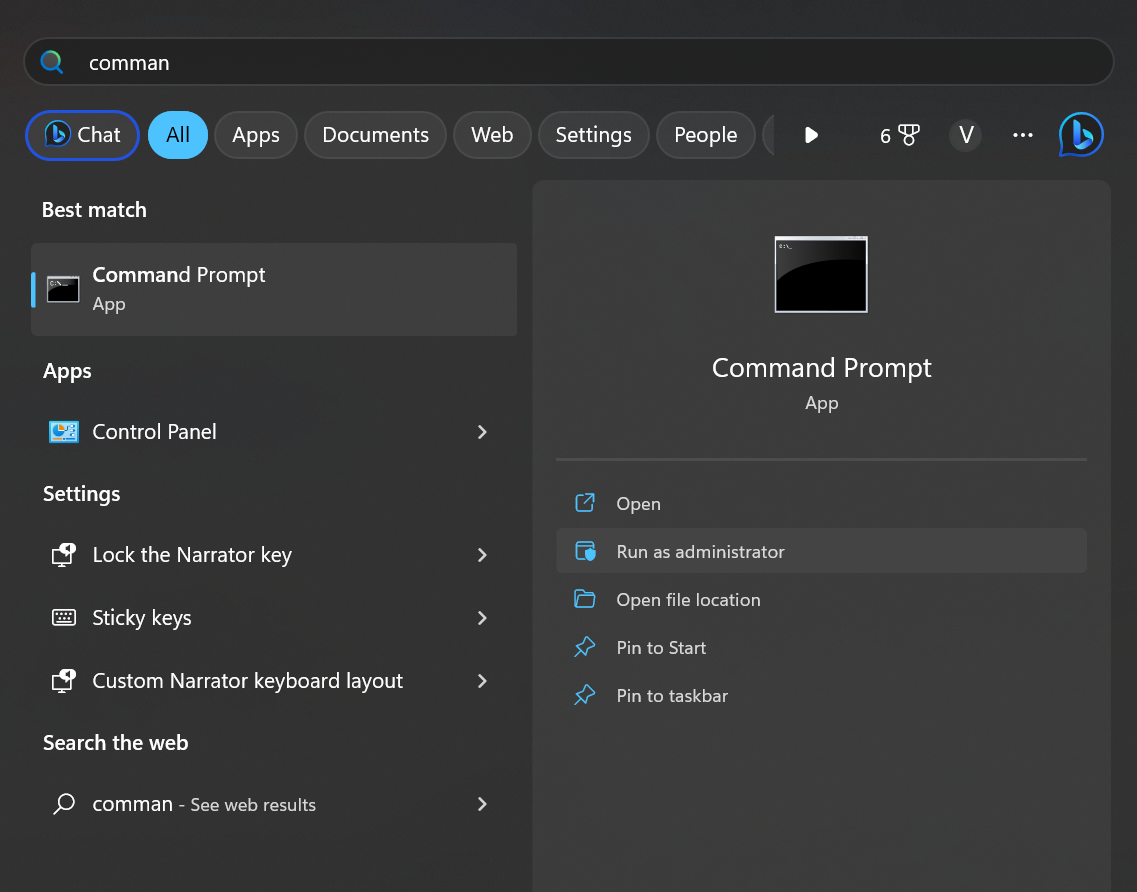Pin Command Prompt to taskbar
Viewport: 1137px width, 892px height.
point(672,696)
